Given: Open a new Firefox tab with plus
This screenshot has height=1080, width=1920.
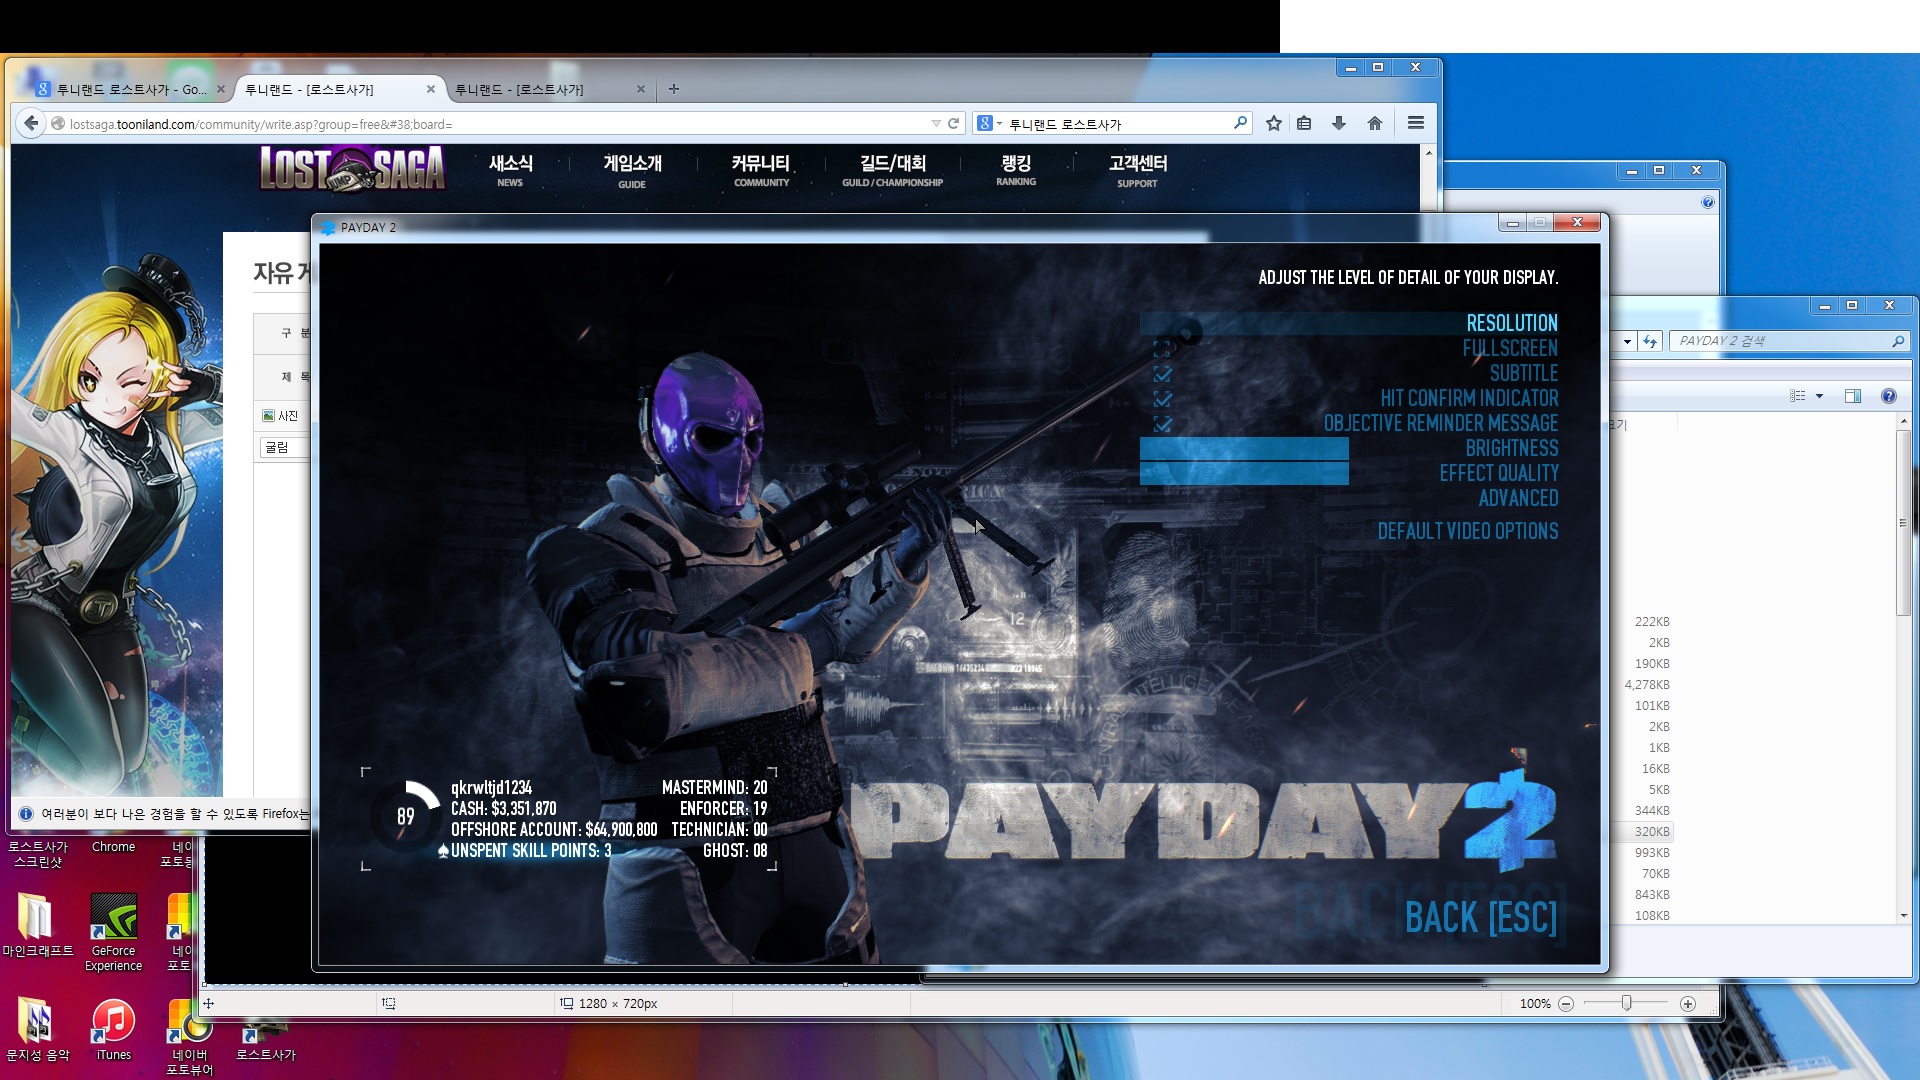Looking at the screenshot, I should click(x=674, y=89).
